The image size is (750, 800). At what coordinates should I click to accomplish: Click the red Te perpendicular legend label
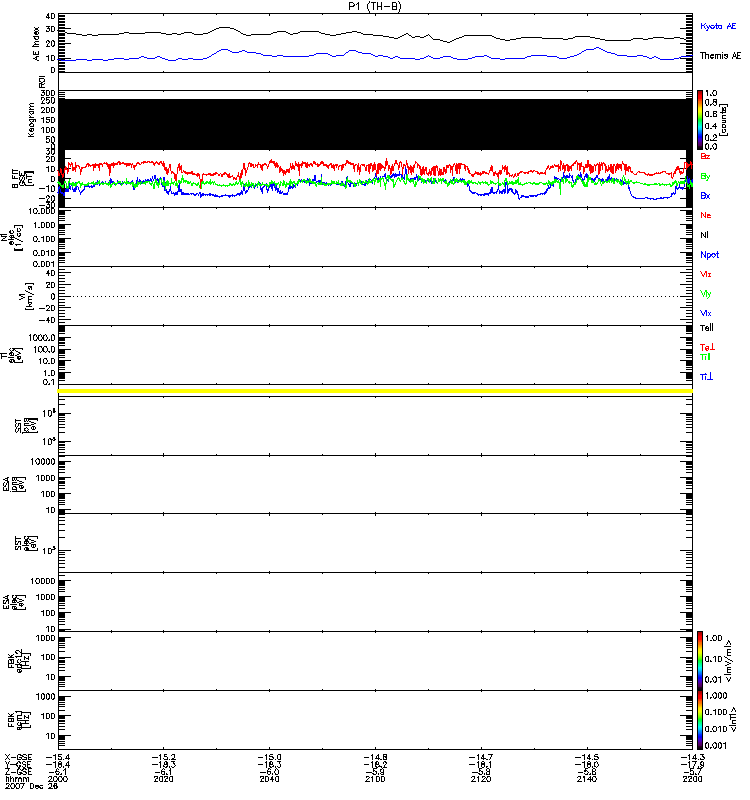click(707, 347)
